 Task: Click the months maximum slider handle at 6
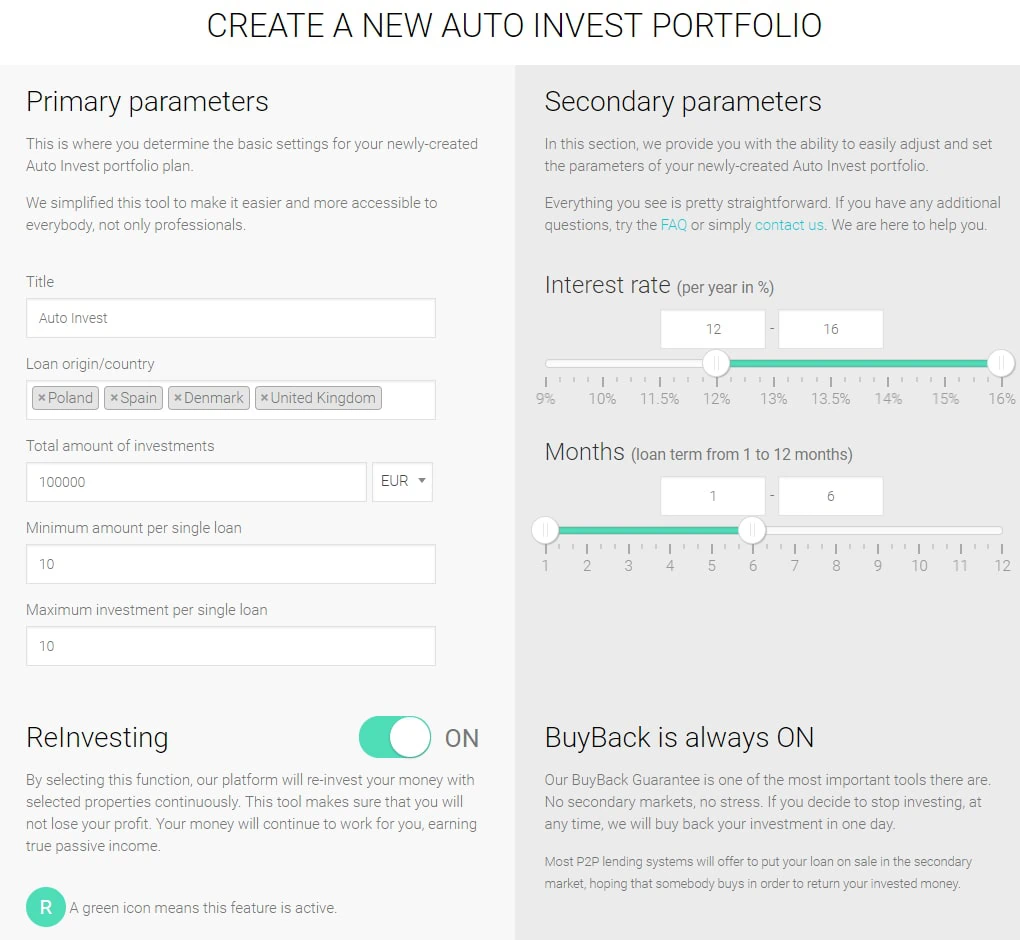752,530
